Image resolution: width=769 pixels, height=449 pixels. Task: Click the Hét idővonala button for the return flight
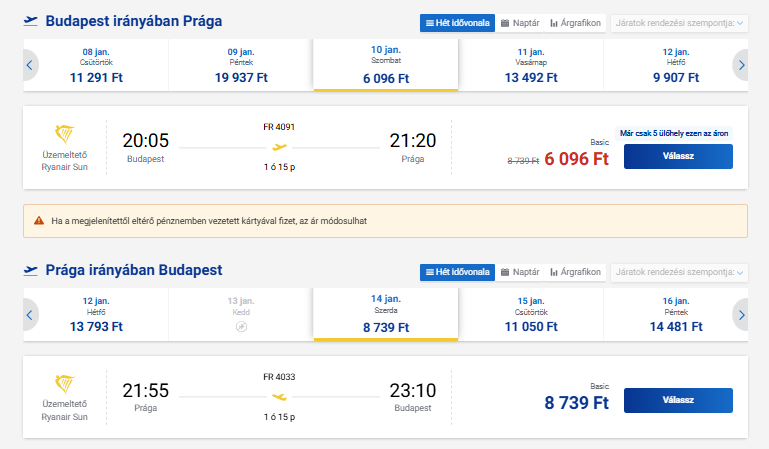click(x=457, y=271)
